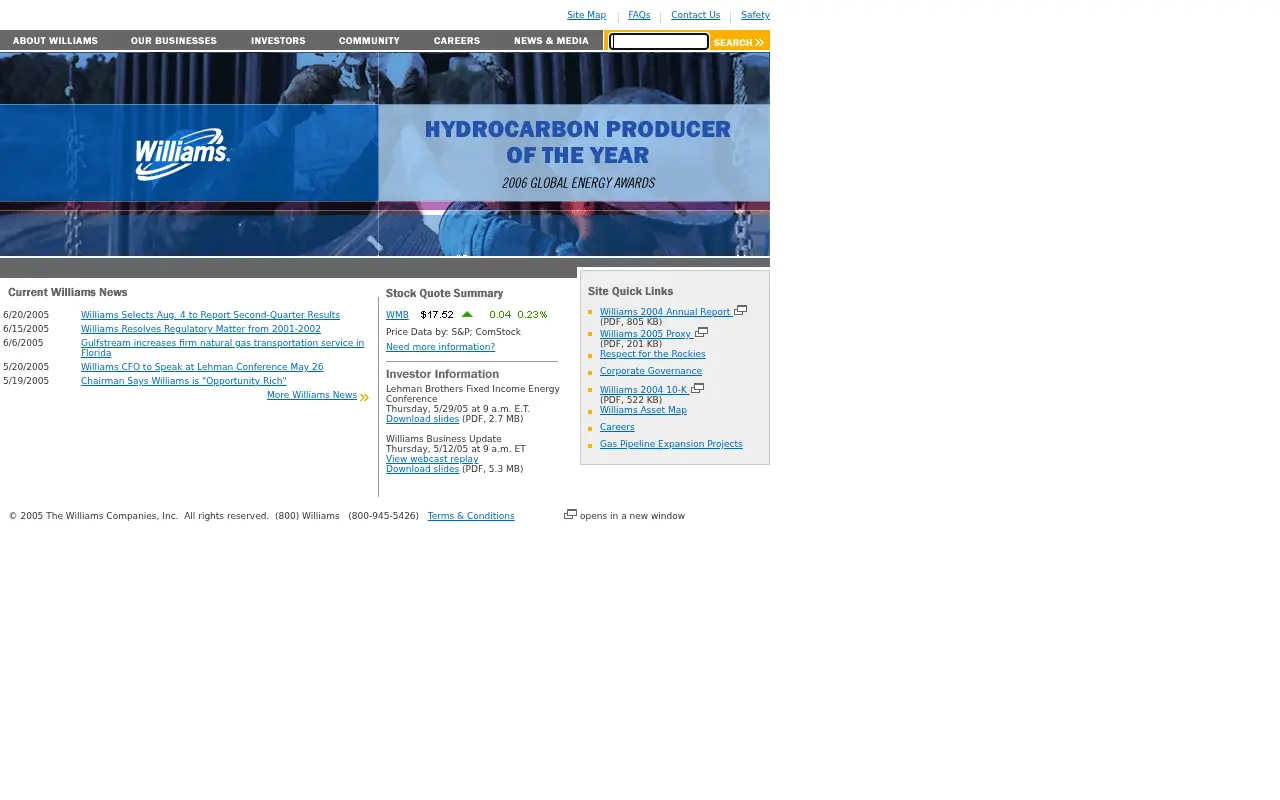
Task: Open Gulfstream natural gas transportation story
Action: [x=222, y=348]
